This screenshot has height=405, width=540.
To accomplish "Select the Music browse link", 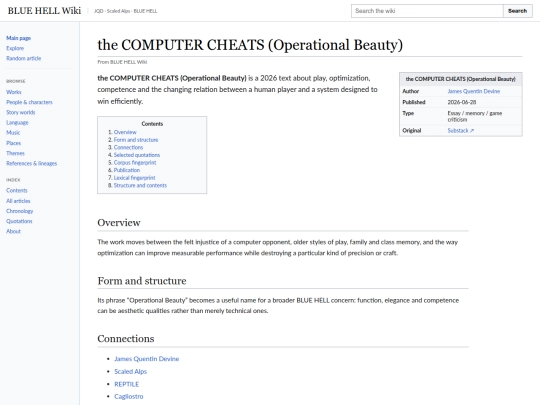I will [13, 133].
